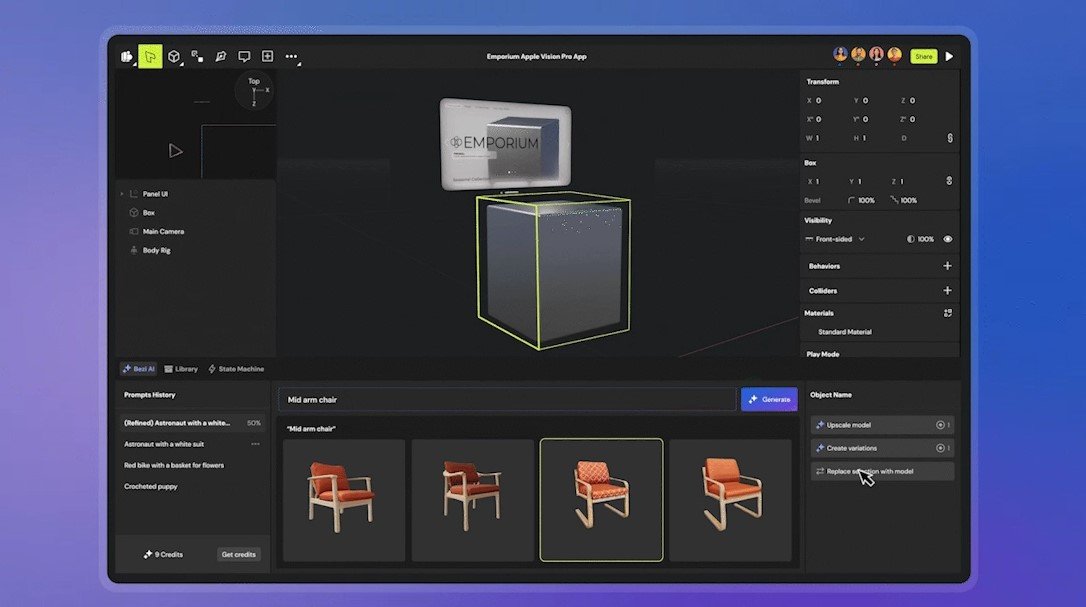Select the third generated chair thumbnail
This screenshot has height=607, width=1086.
(601, 499)
